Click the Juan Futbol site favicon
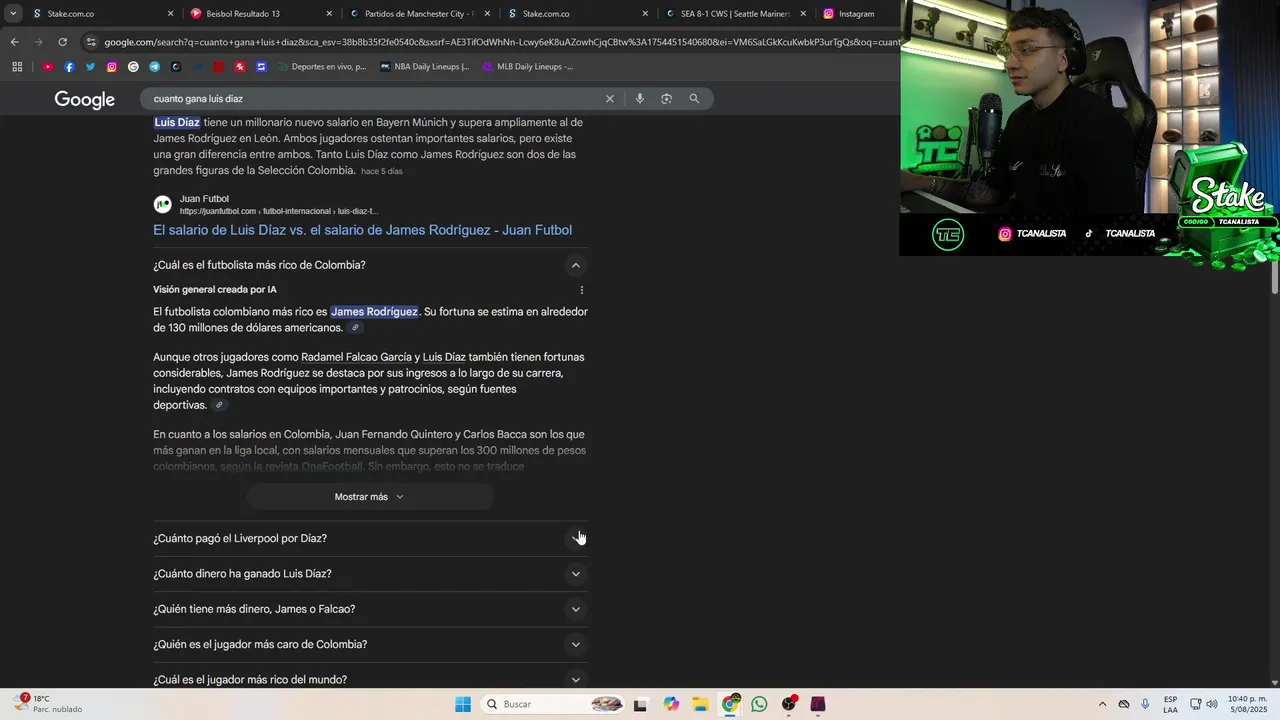 (162, 205)
